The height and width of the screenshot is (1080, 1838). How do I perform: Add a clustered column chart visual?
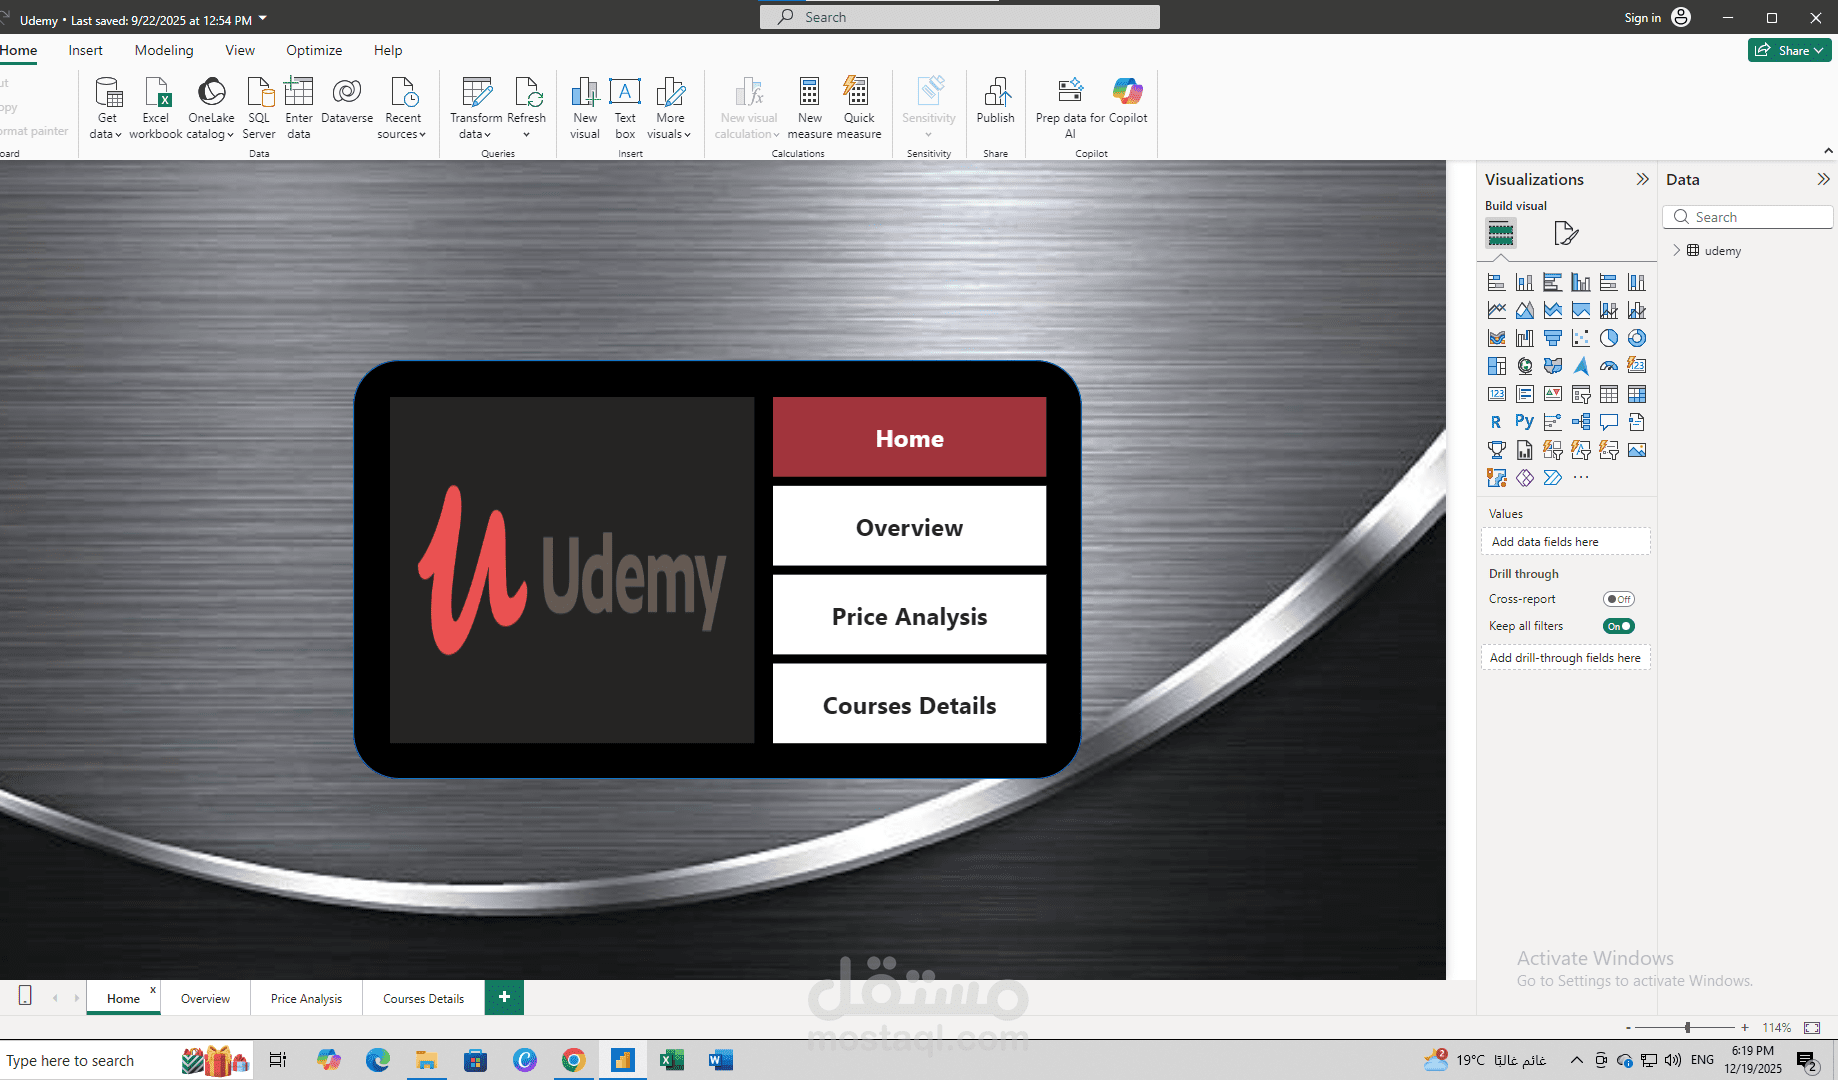coord(1580,282)
